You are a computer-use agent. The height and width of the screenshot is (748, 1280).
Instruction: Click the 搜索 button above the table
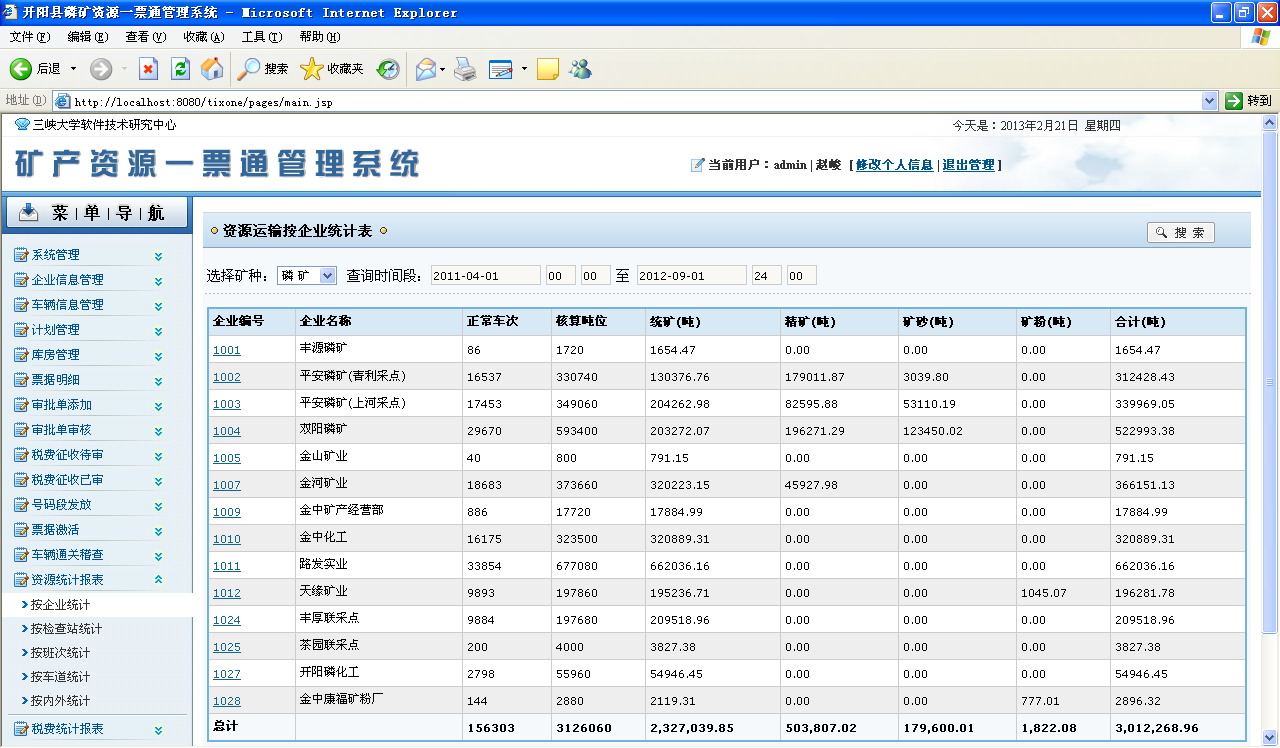(x=1180, y=233)
